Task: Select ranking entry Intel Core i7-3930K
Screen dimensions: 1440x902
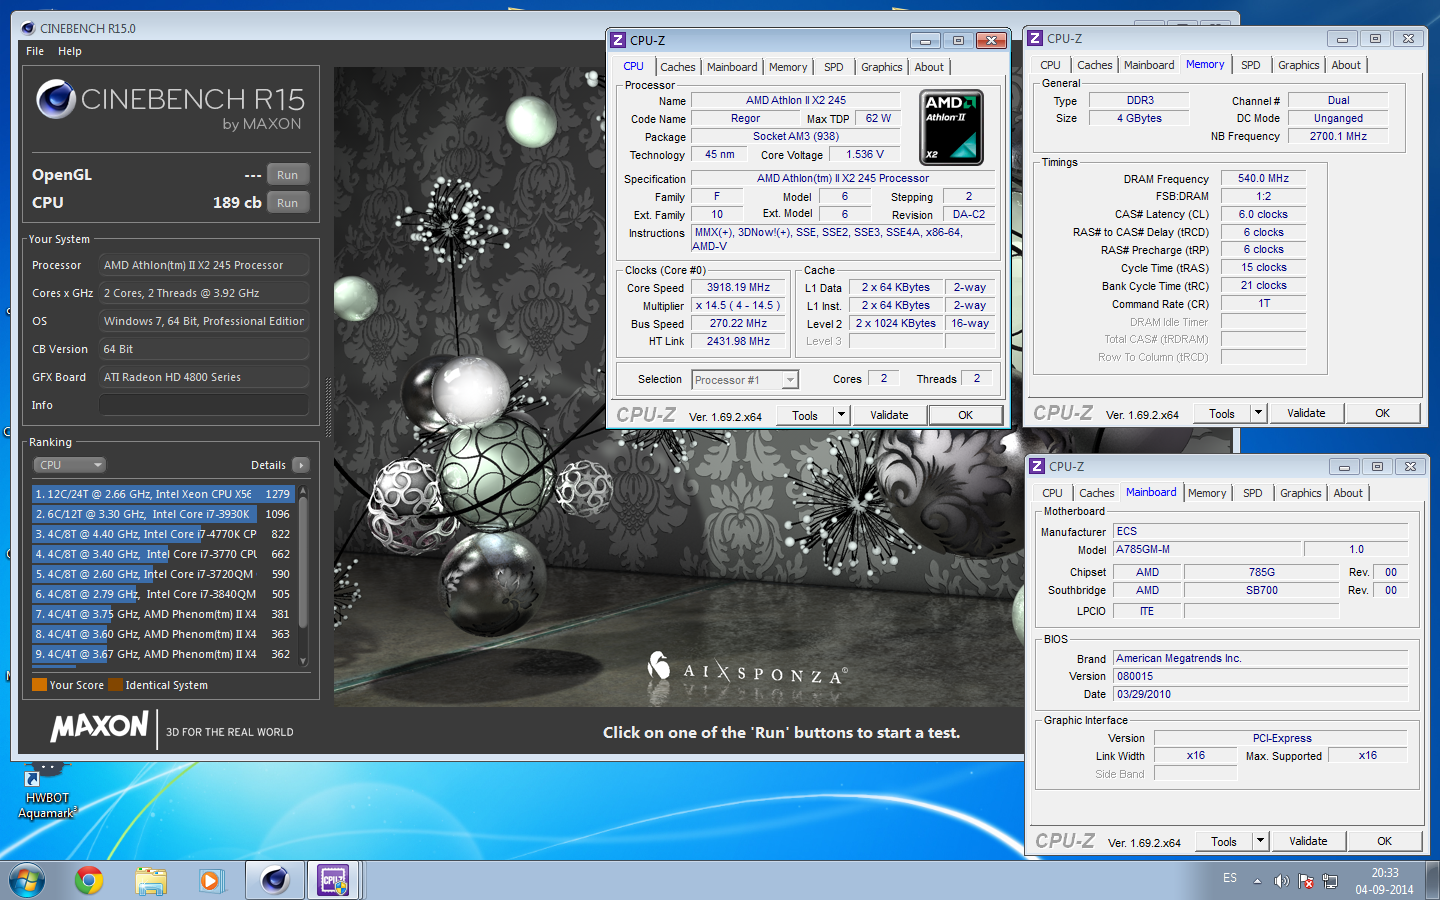Action: (163, 514)
